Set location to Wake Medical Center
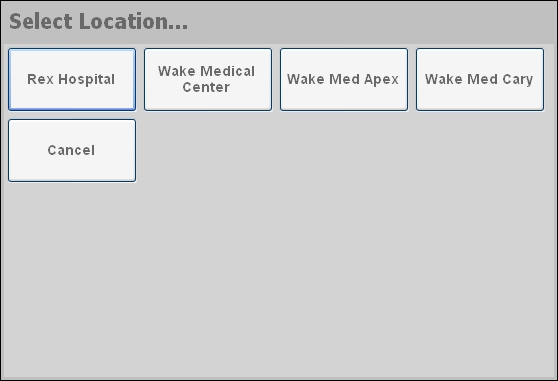 (208, 79)
